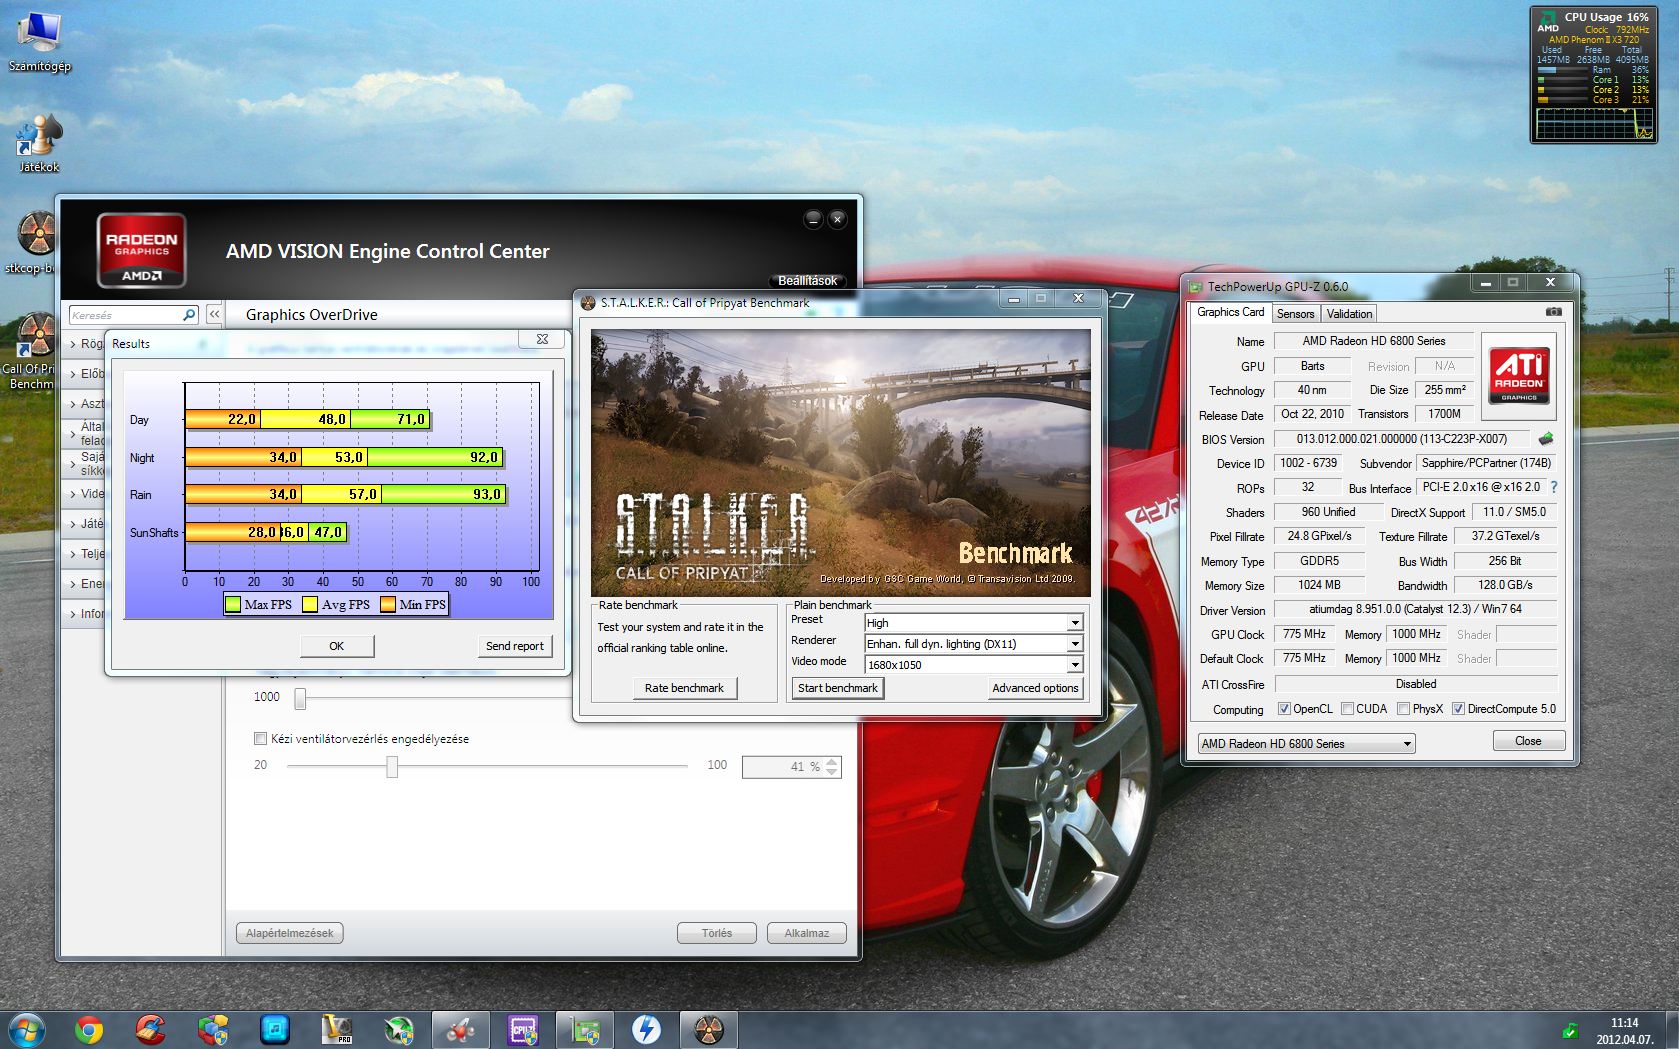Click the Törlés button in Catalyst
The height and width of the screenshot is (1049, 1679).
point(717,933)
